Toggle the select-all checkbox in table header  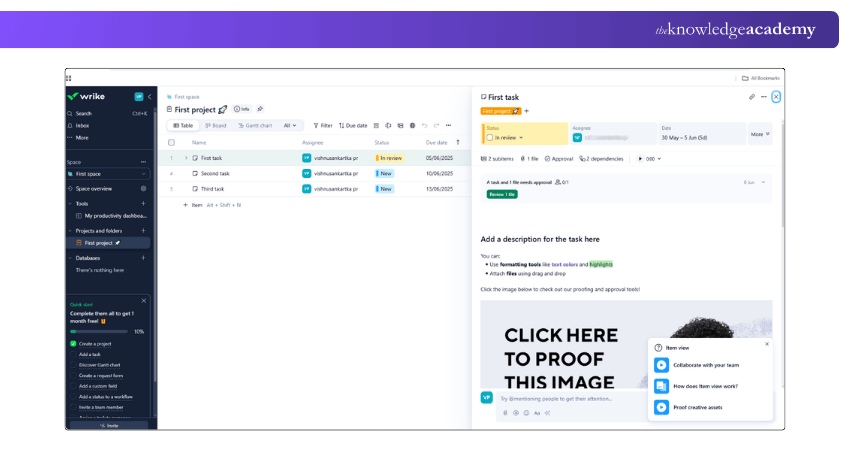coord(171,143)
